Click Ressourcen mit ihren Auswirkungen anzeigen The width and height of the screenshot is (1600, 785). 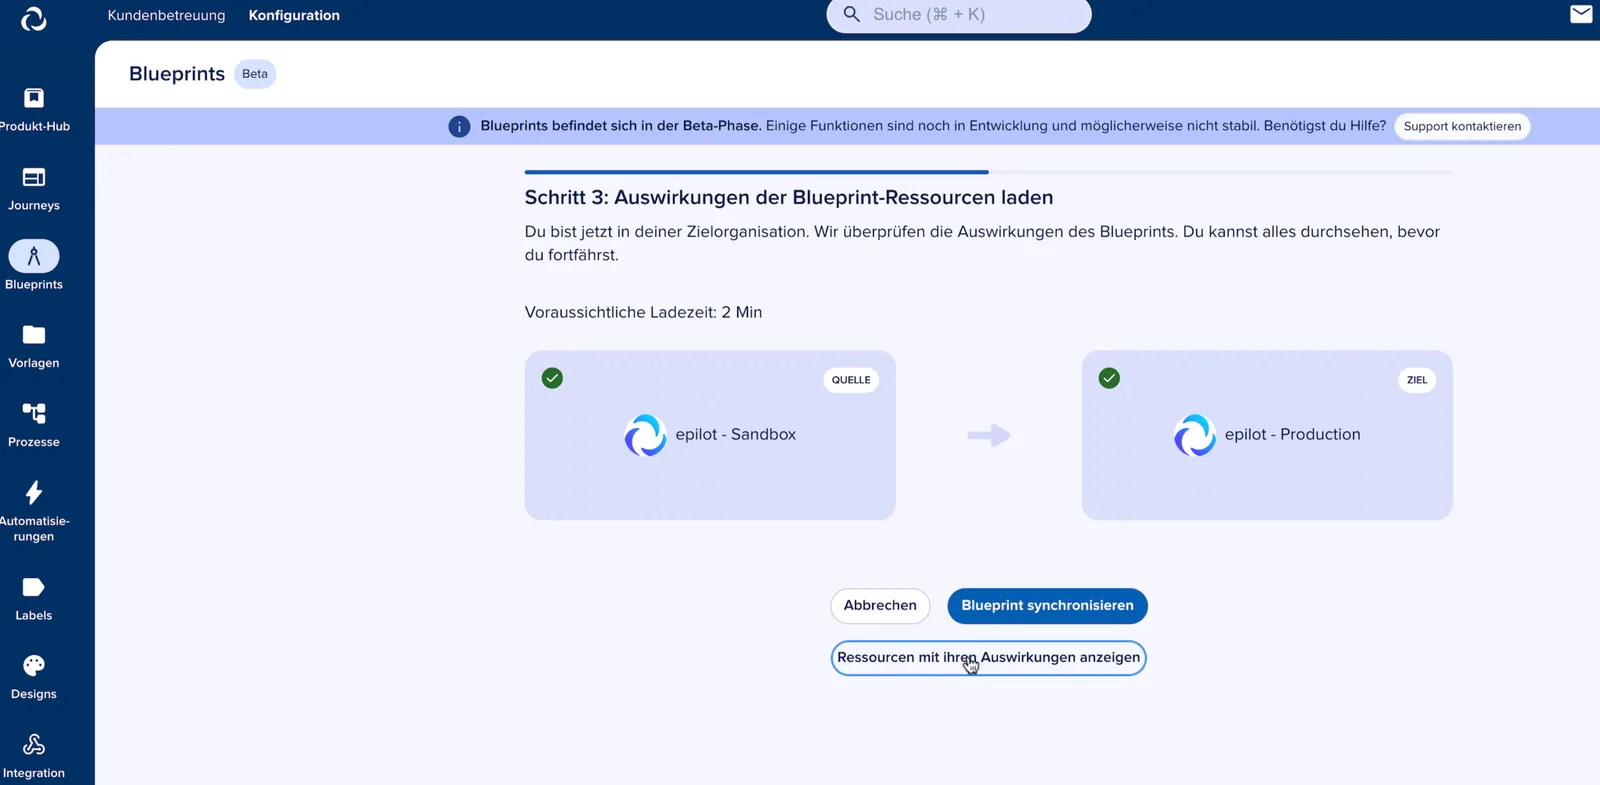point(988,658)
